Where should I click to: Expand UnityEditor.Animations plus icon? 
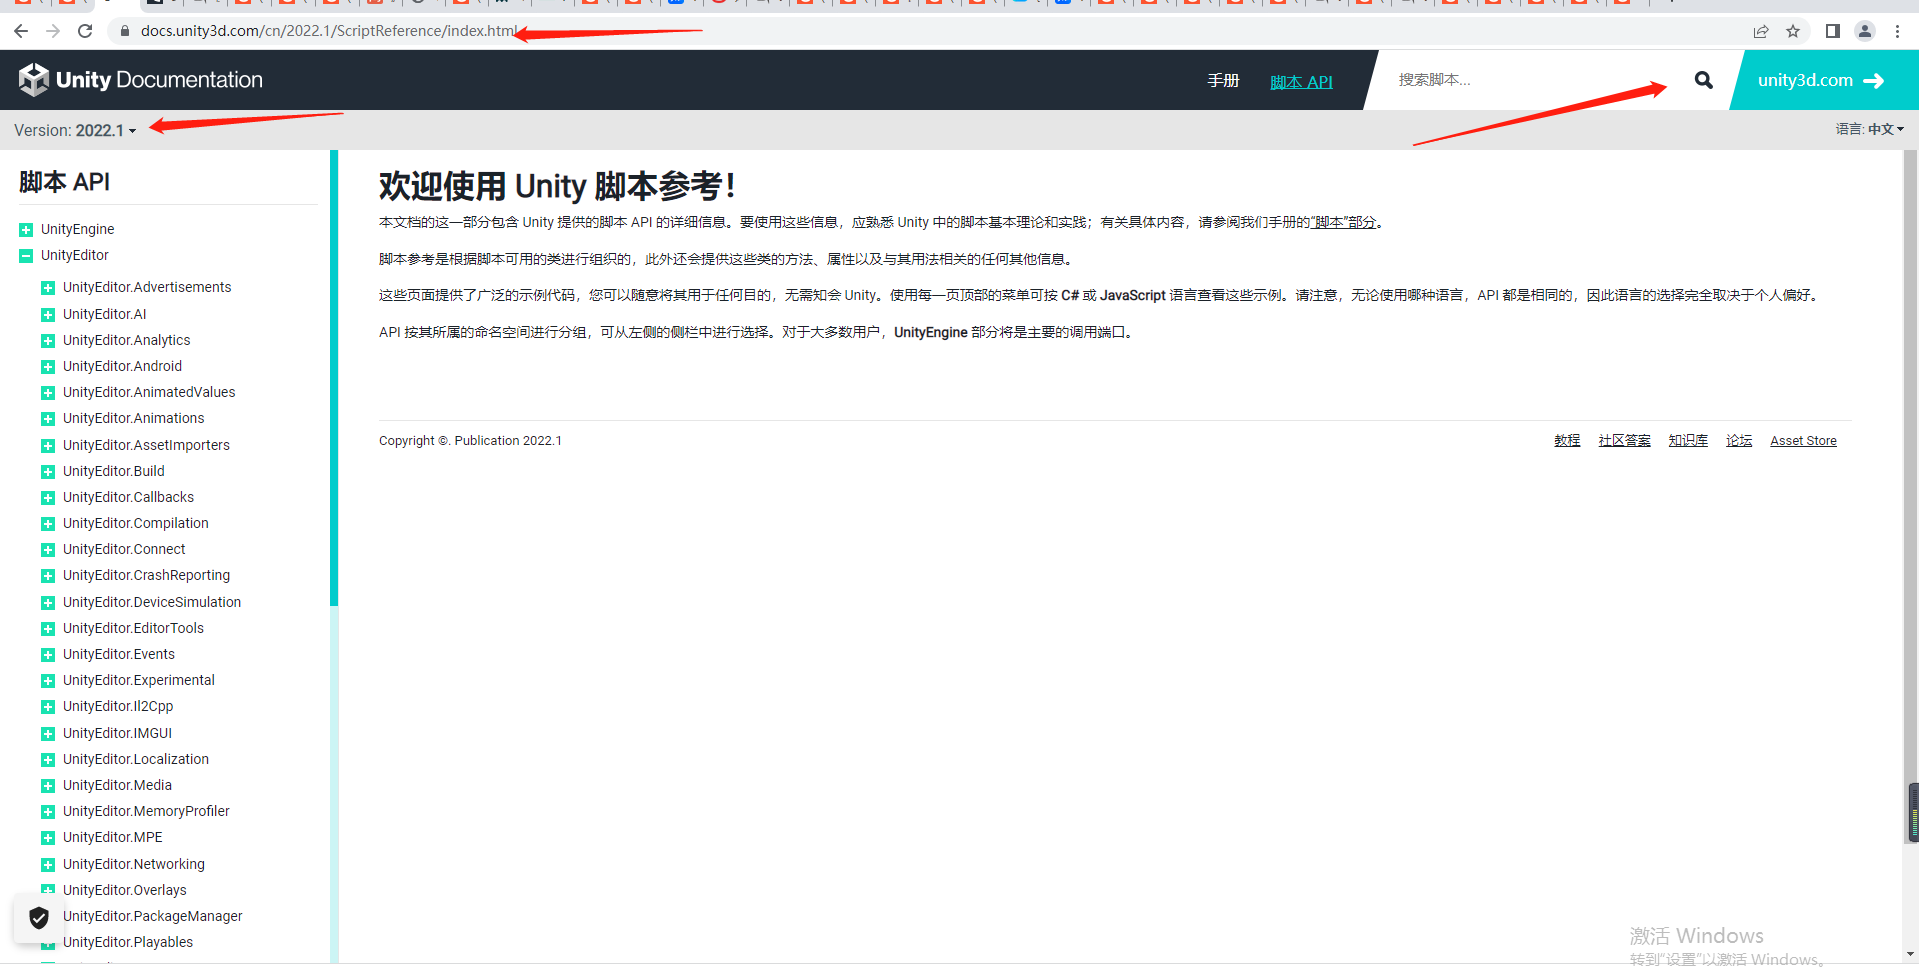(x=47, y=419)
